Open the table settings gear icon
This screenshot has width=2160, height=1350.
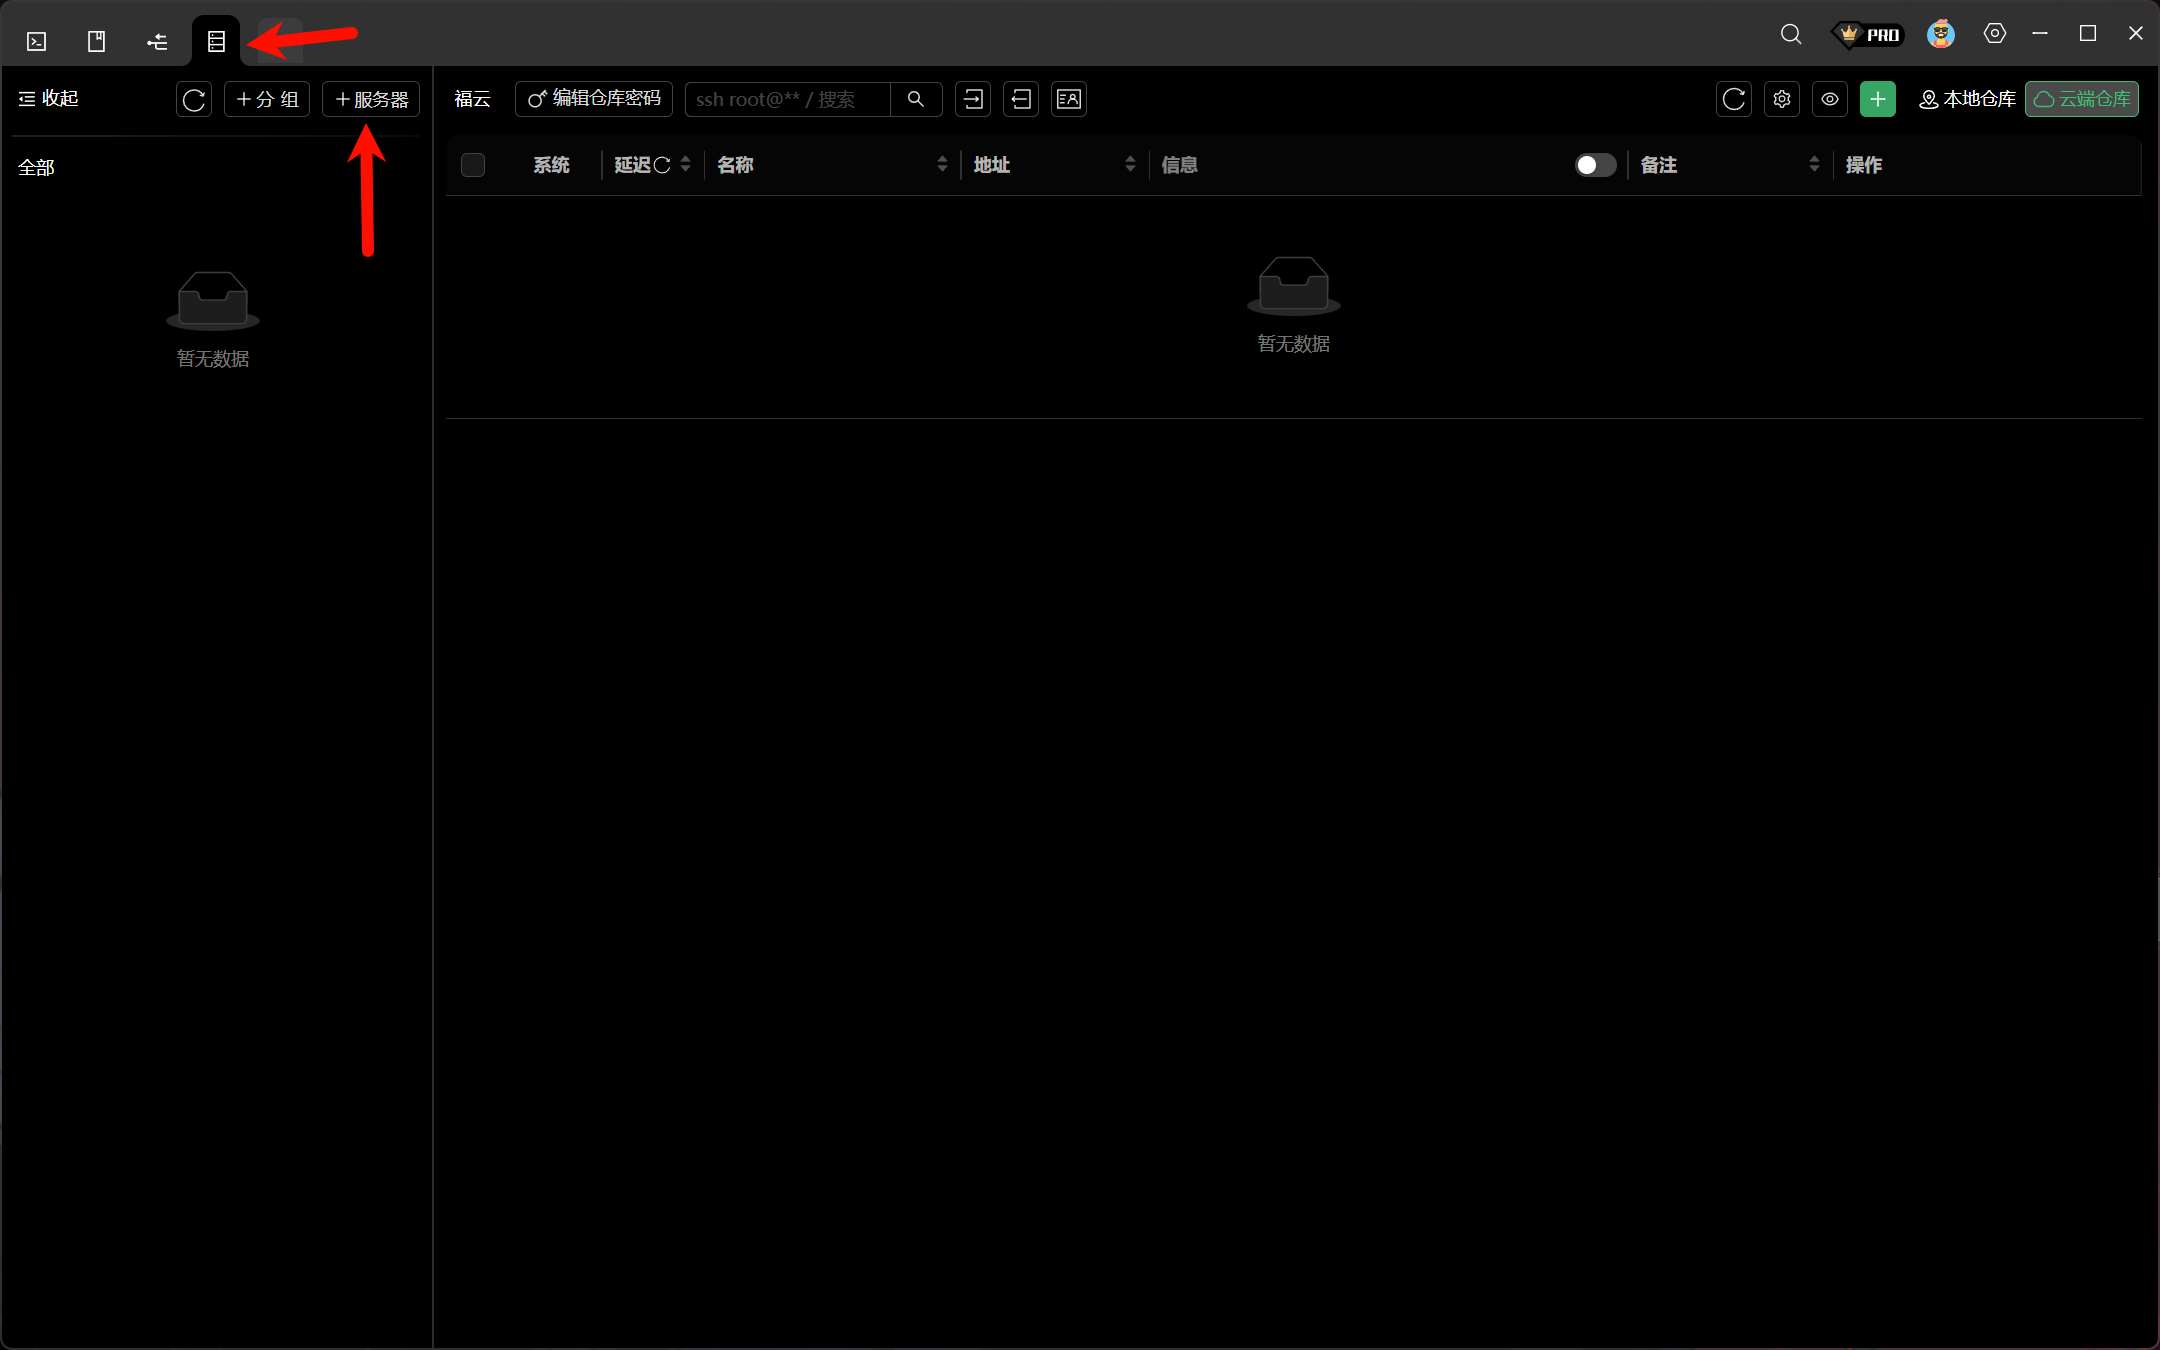(x=1782, y=99)
